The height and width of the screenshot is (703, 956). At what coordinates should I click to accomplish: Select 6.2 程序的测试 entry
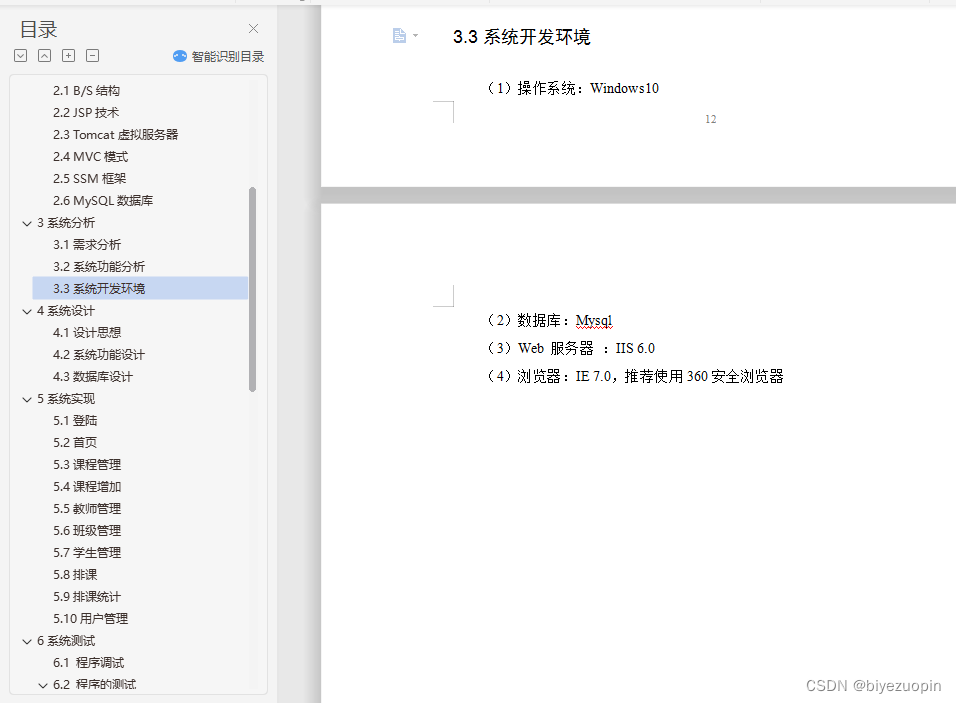pos(95,685)
